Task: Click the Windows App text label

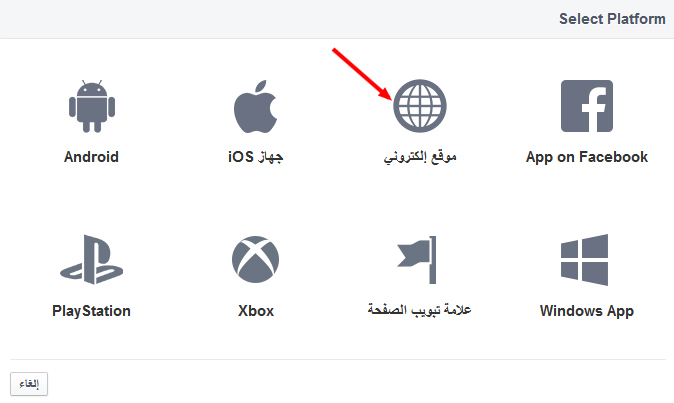Action: tap(587, 311)
